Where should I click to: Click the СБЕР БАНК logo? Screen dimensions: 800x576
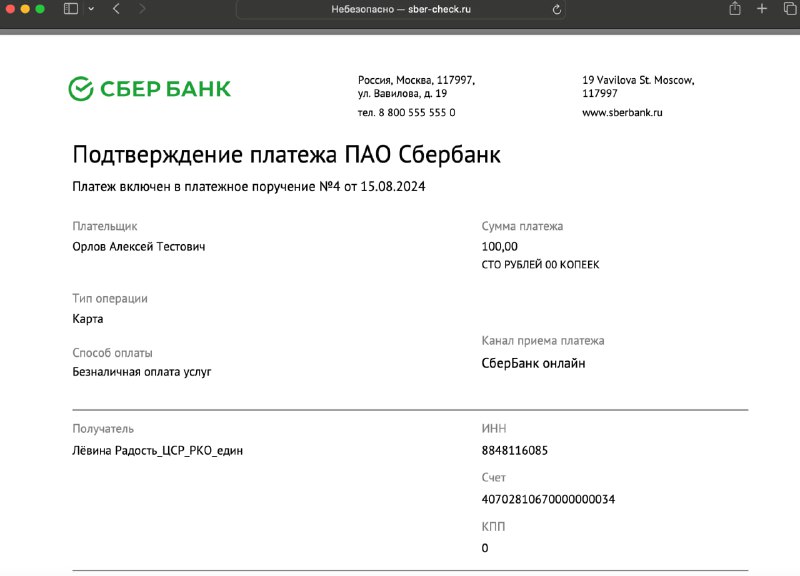pyautogui.click(x=149, y=89)
